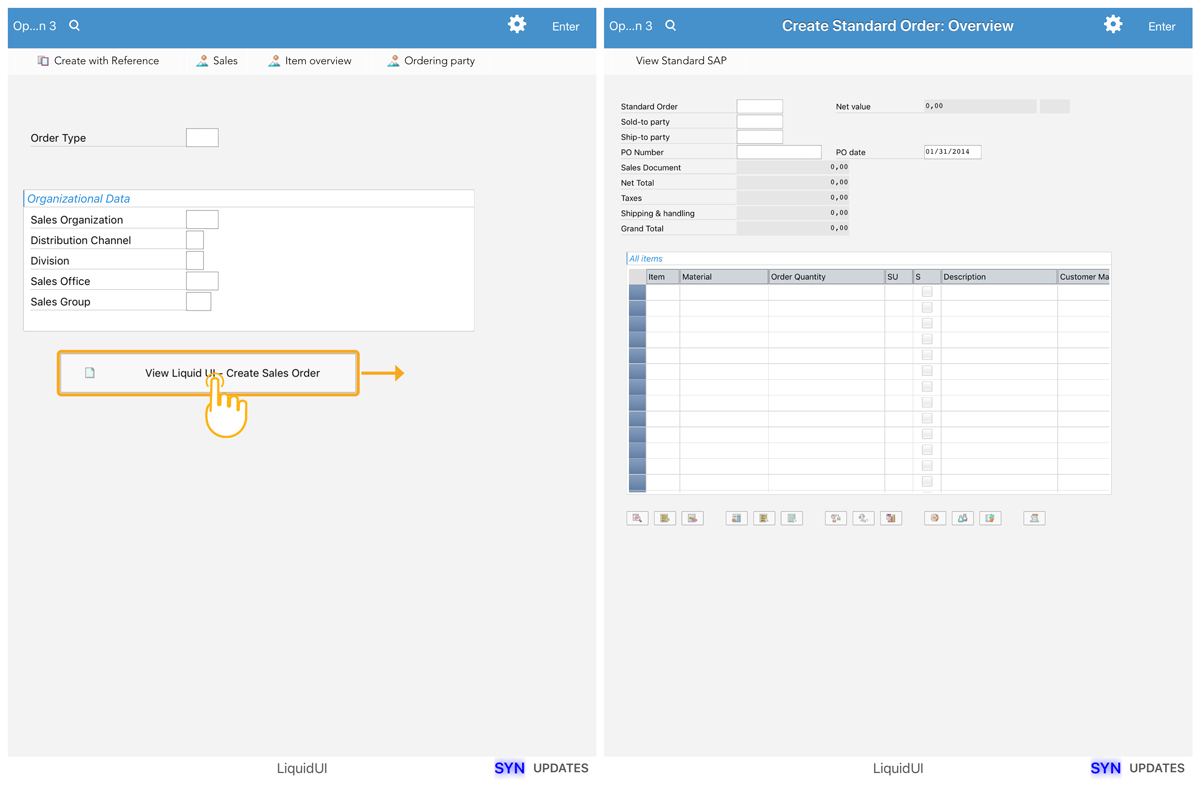Tap the search magnifier in the right header
This screenshot has height=787, width=1200.
click(671, 26)
